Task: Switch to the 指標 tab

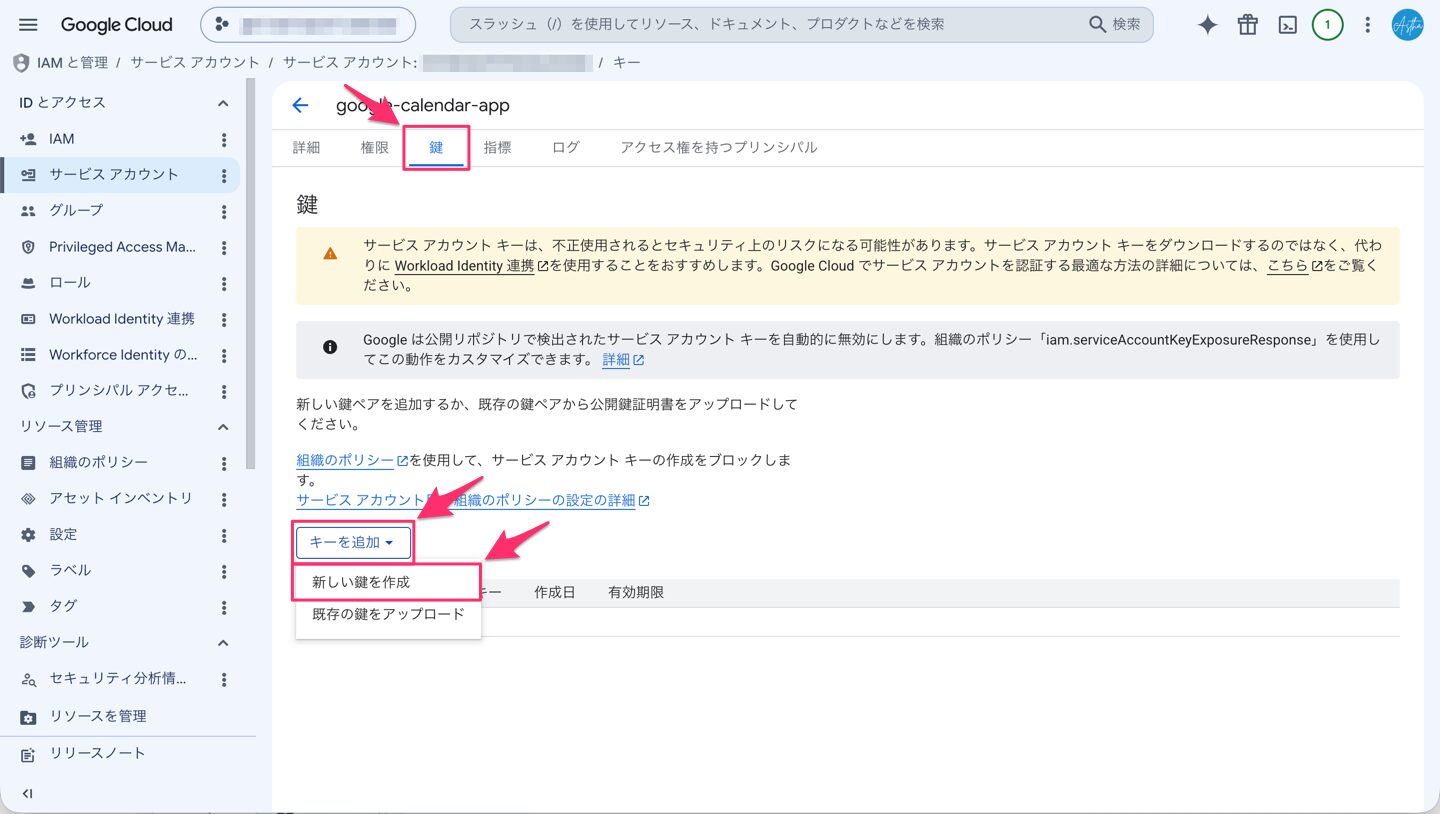Action: 497,147
